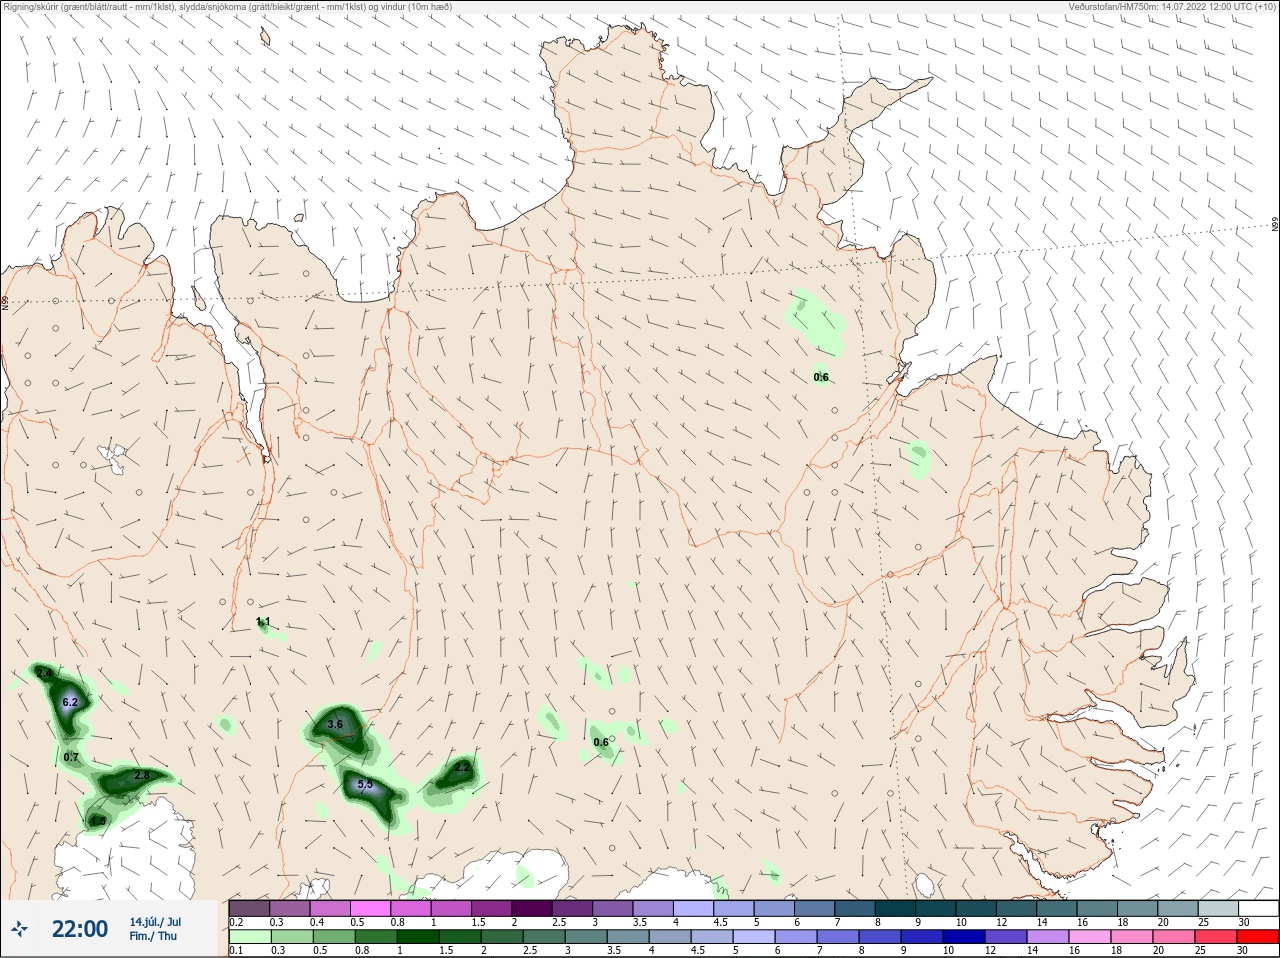Select the 5.5 precipitation value on the map

(365, 785)
